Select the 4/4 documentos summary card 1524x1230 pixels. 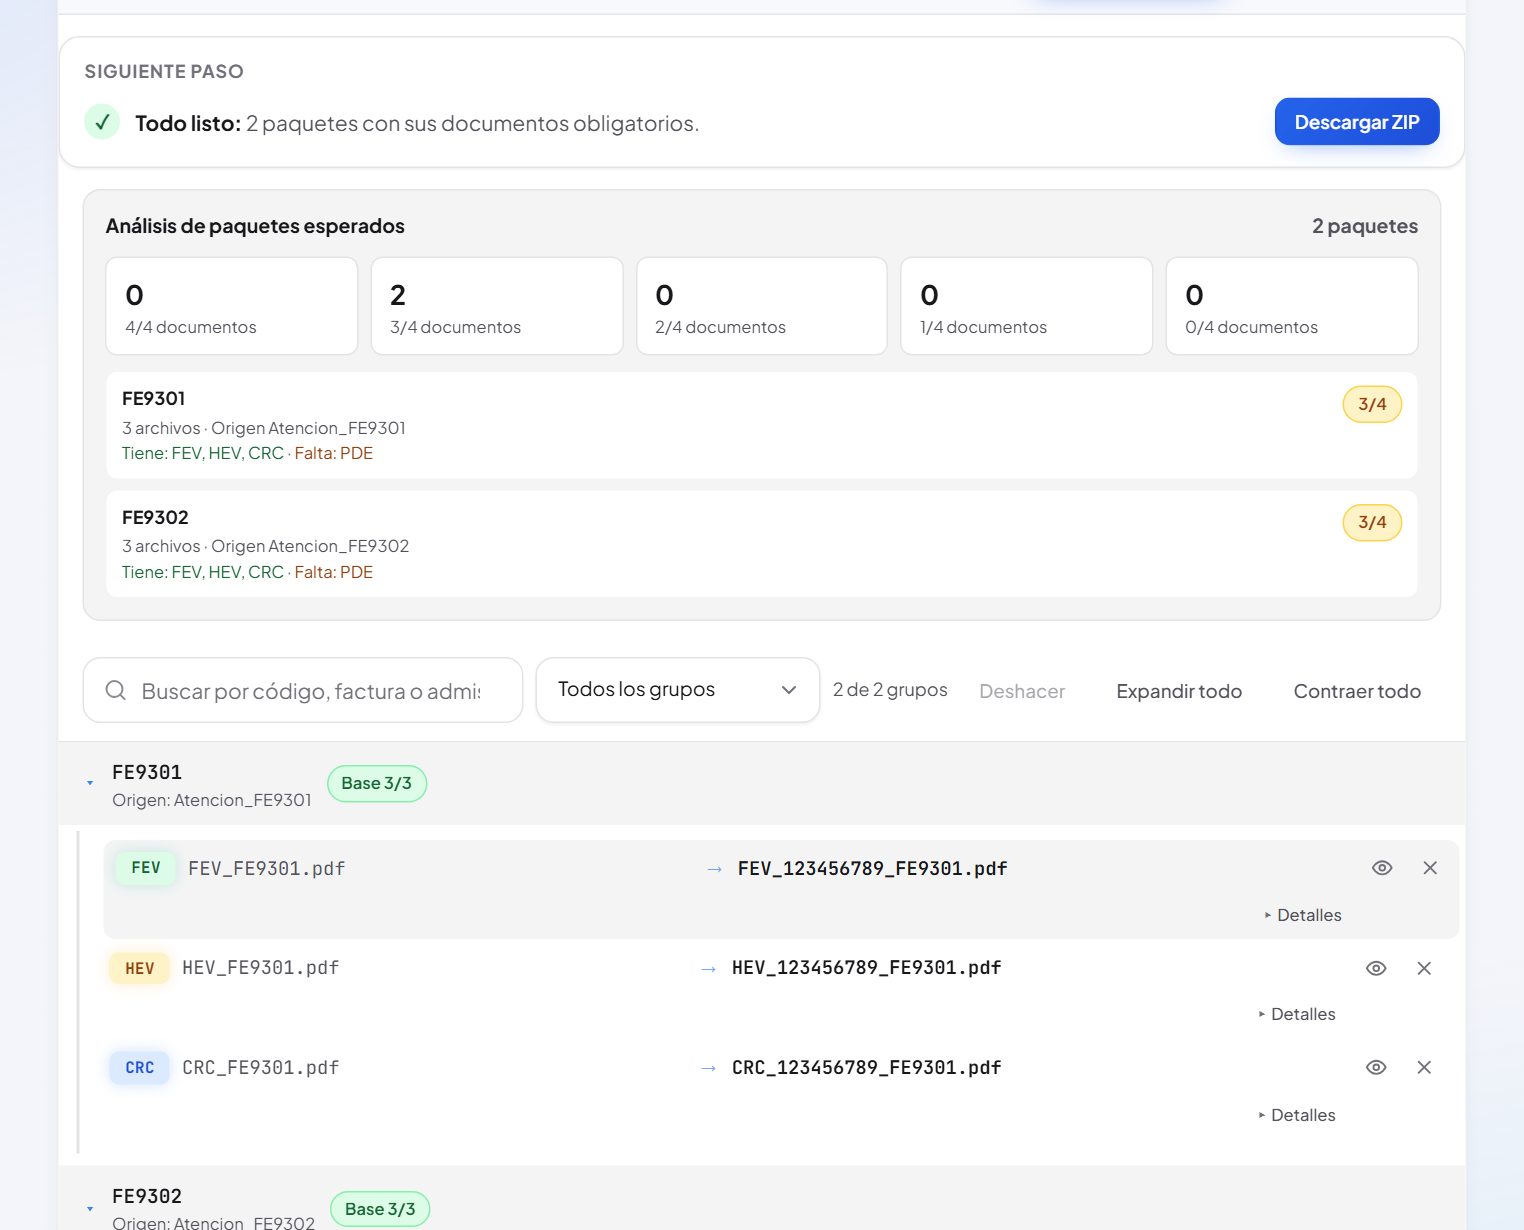(x=232, y=306)
